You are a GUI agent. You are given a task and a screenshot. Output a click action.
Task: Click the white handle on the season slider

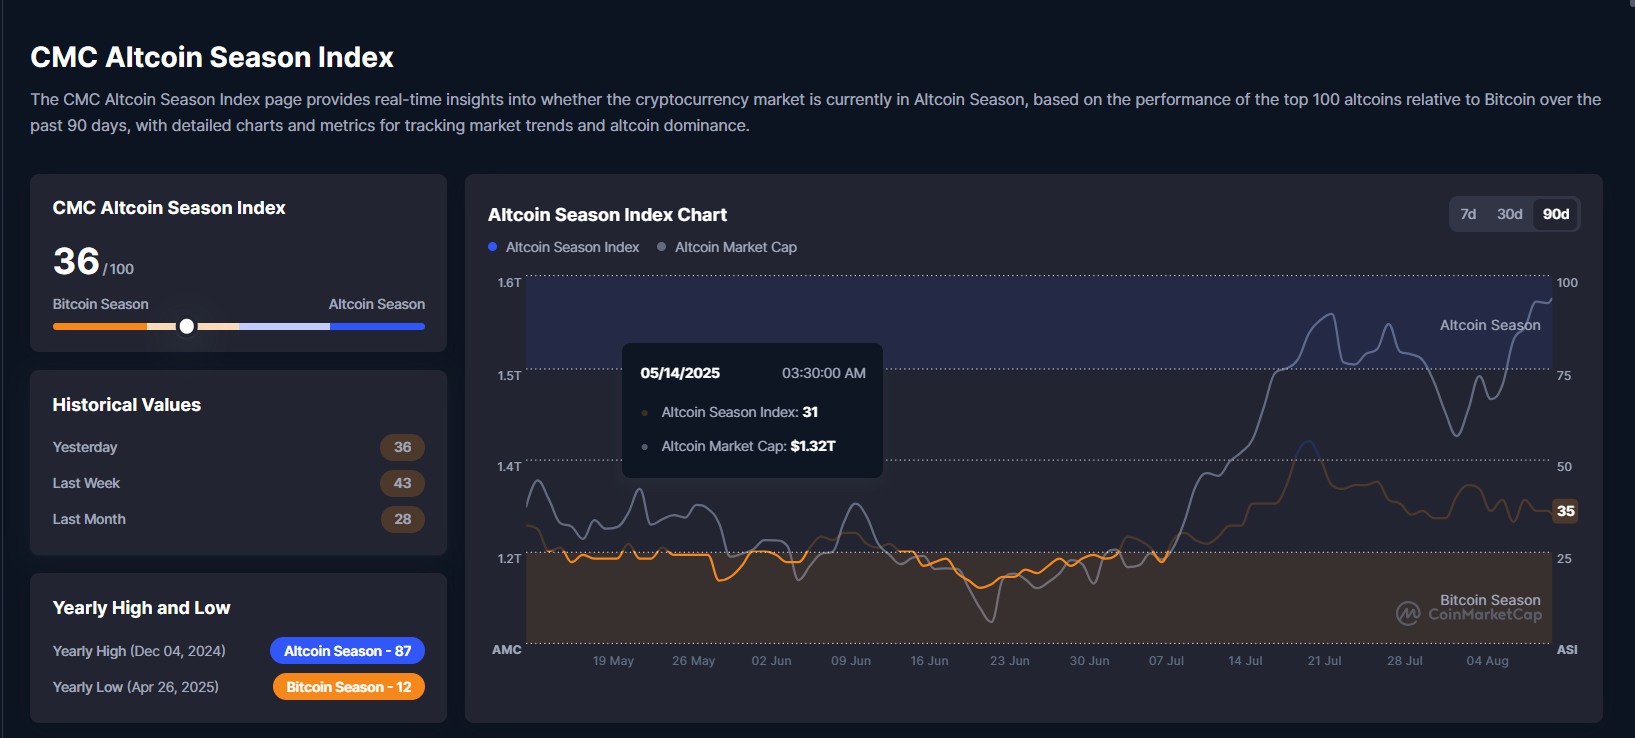tap(187, 326)
